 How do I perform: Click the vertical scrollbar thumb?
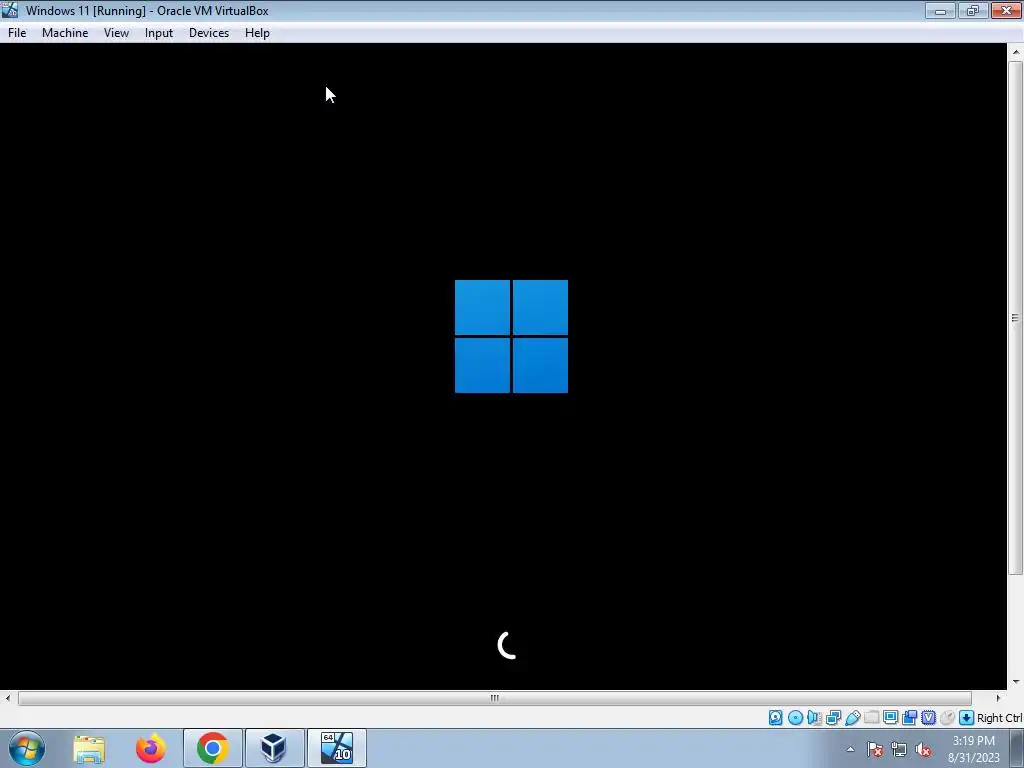point(1015,318)
